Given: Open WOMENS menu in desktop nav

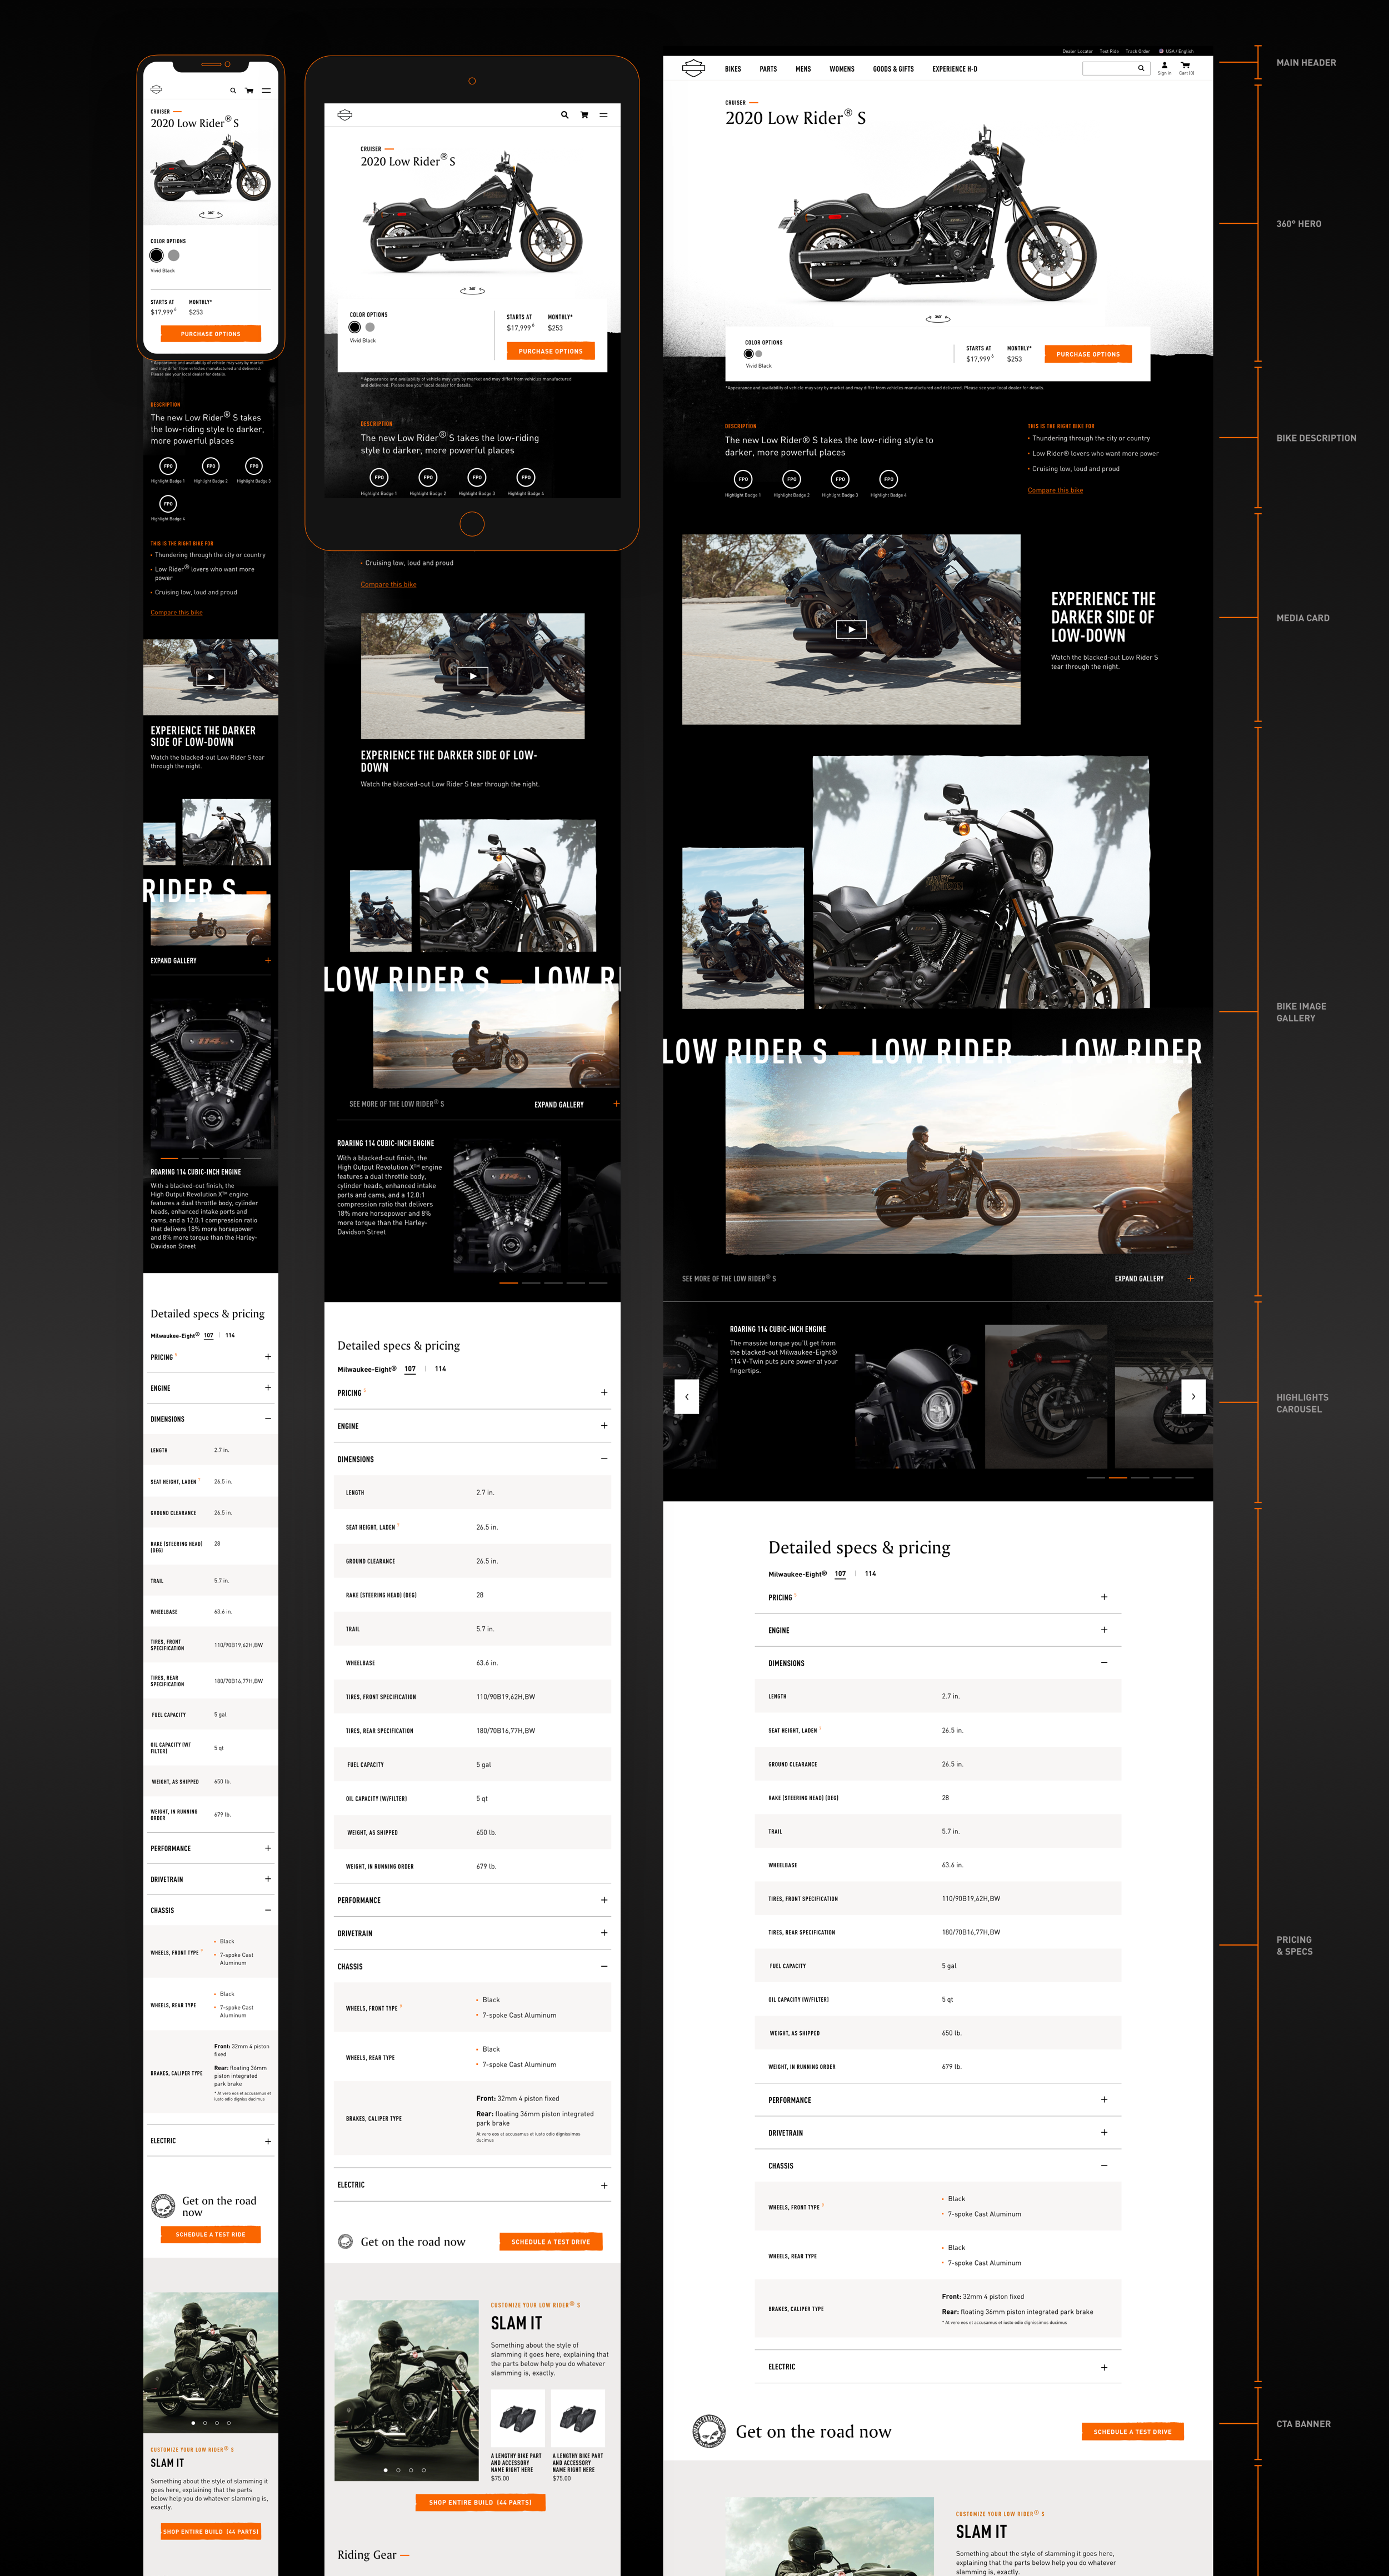Looking at the screenshot, I should [842, 69].
